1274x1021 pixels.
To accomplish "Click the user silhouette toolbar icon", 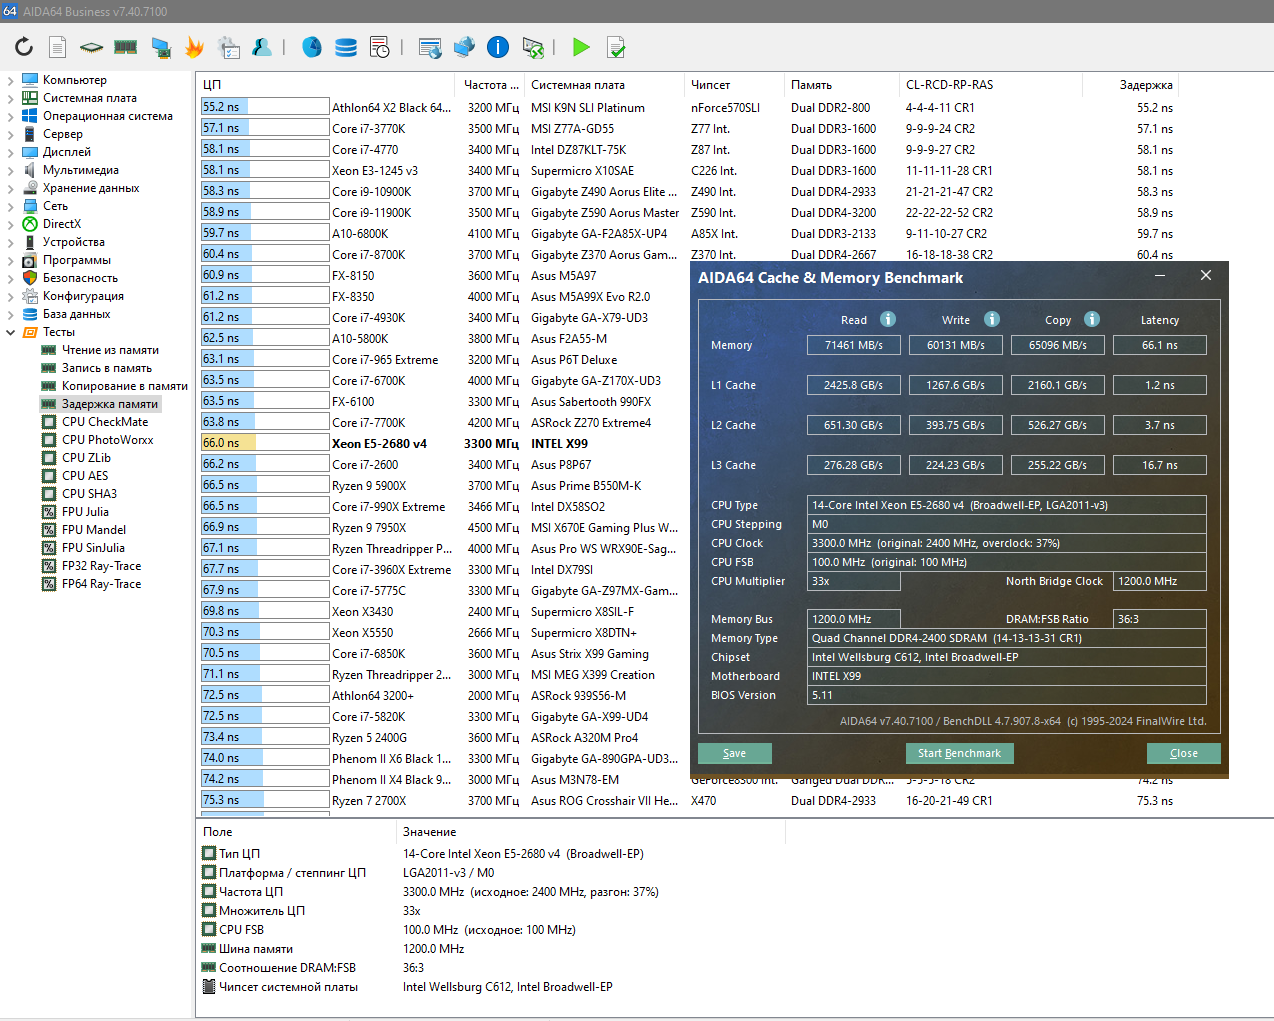I will 262,46.
